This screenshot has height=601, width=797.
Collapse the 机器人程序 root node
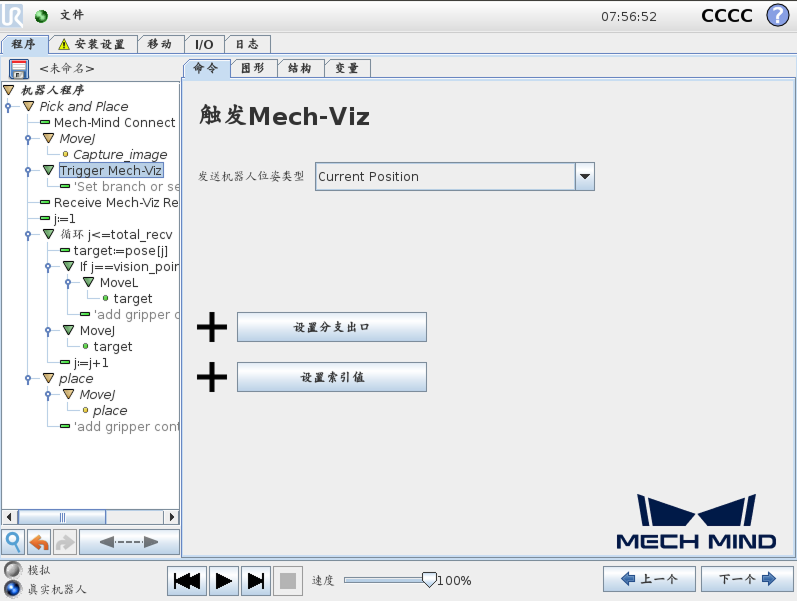pos(9,91)
